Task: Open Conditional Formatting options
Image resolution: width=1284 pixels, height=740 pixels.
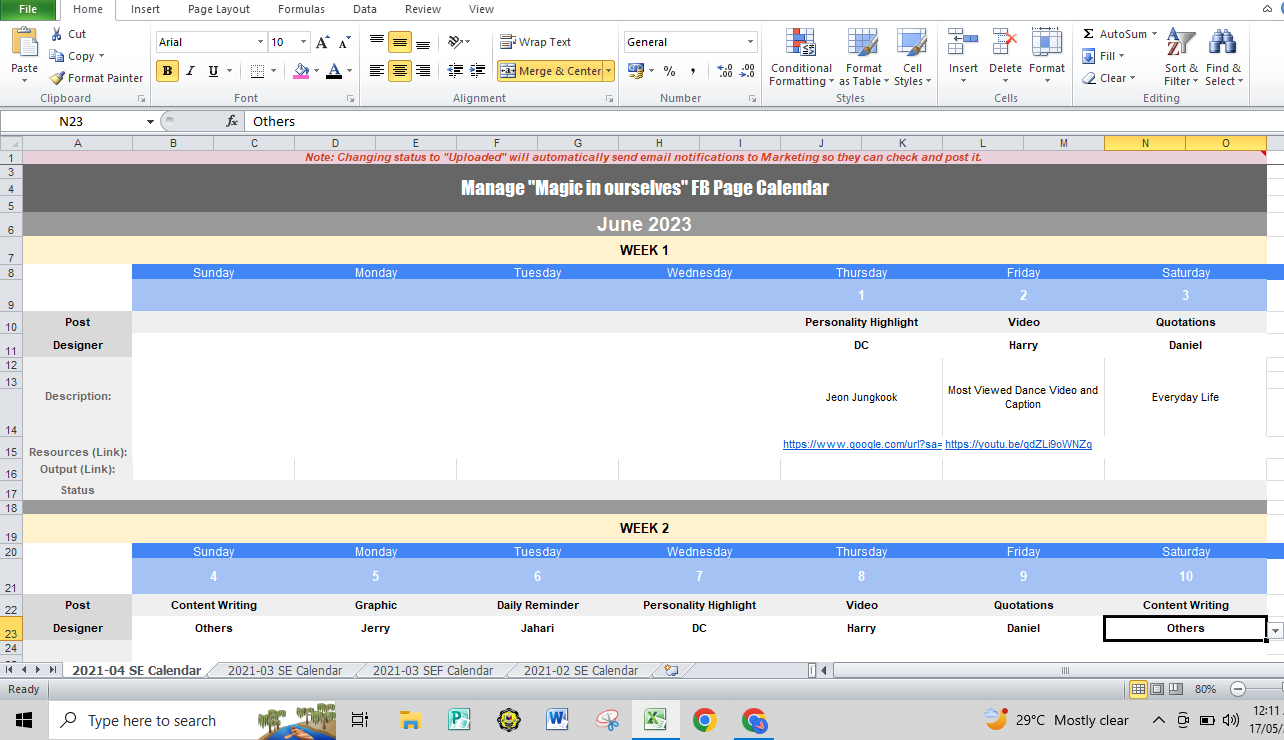Action: pyautogui.click(x=801, y=57)
